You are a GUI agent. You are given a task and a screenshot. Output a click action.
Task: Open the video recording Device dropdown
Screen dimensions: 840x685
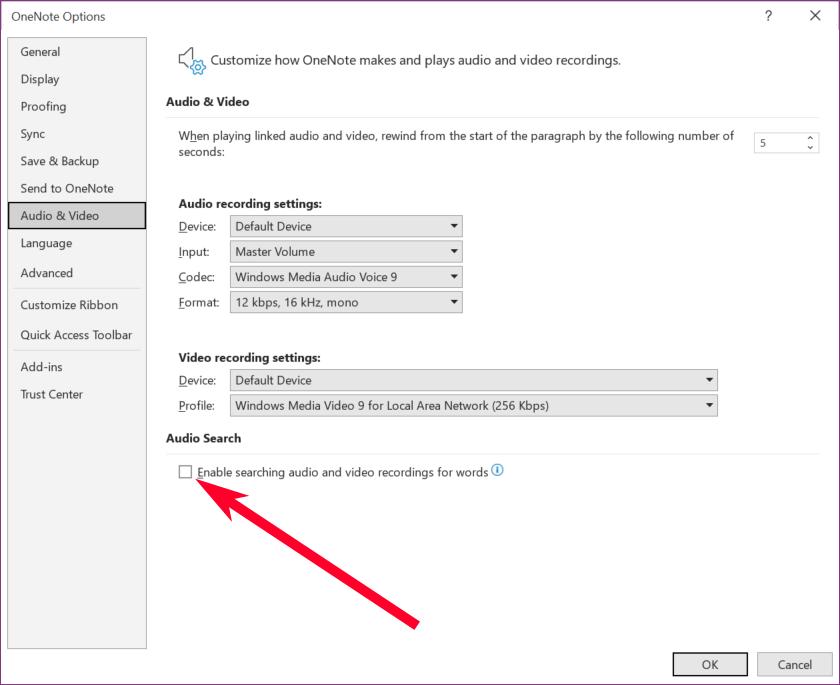pos(706,380)
